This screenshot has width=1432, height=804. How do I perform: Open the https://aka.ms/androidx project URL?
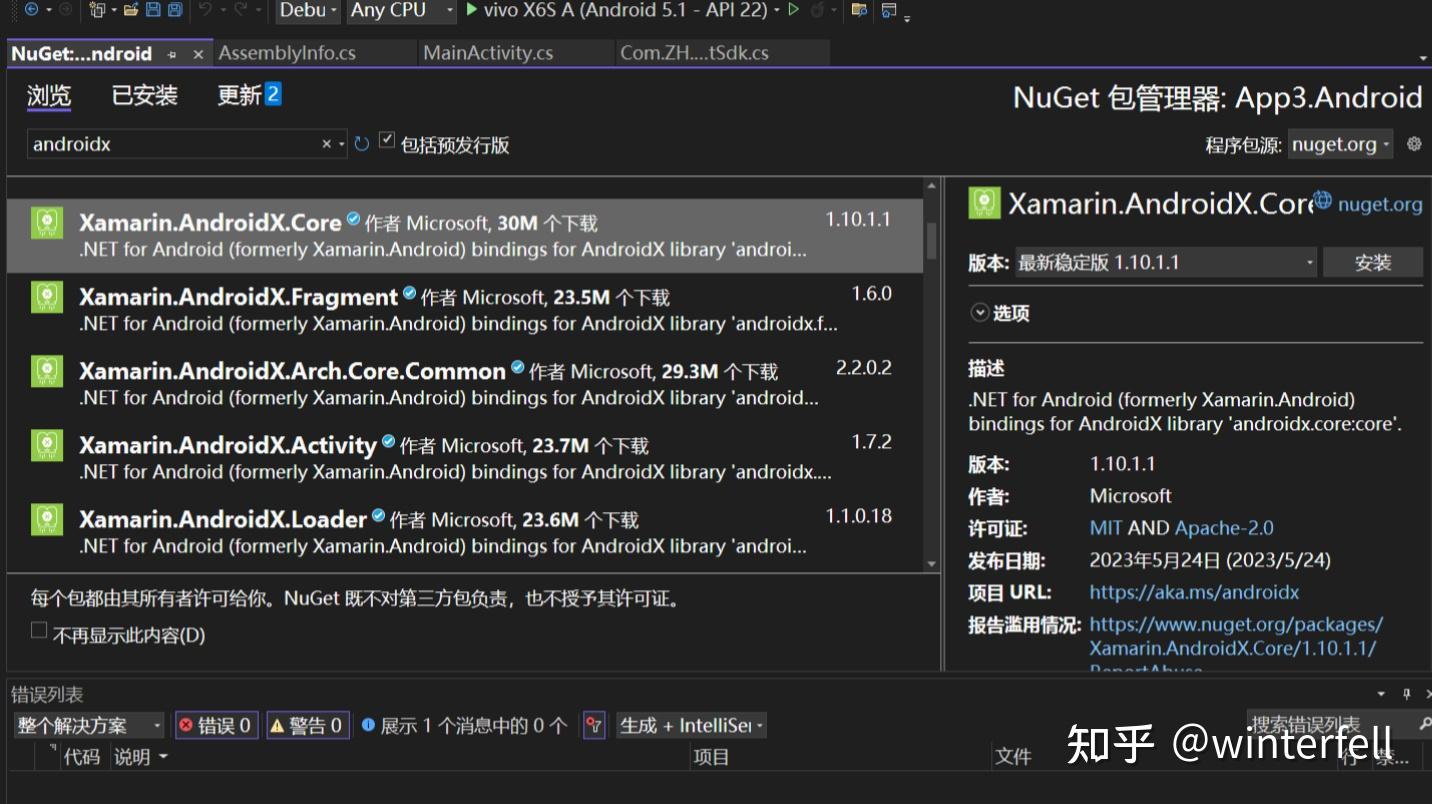tap(1194, 592)
